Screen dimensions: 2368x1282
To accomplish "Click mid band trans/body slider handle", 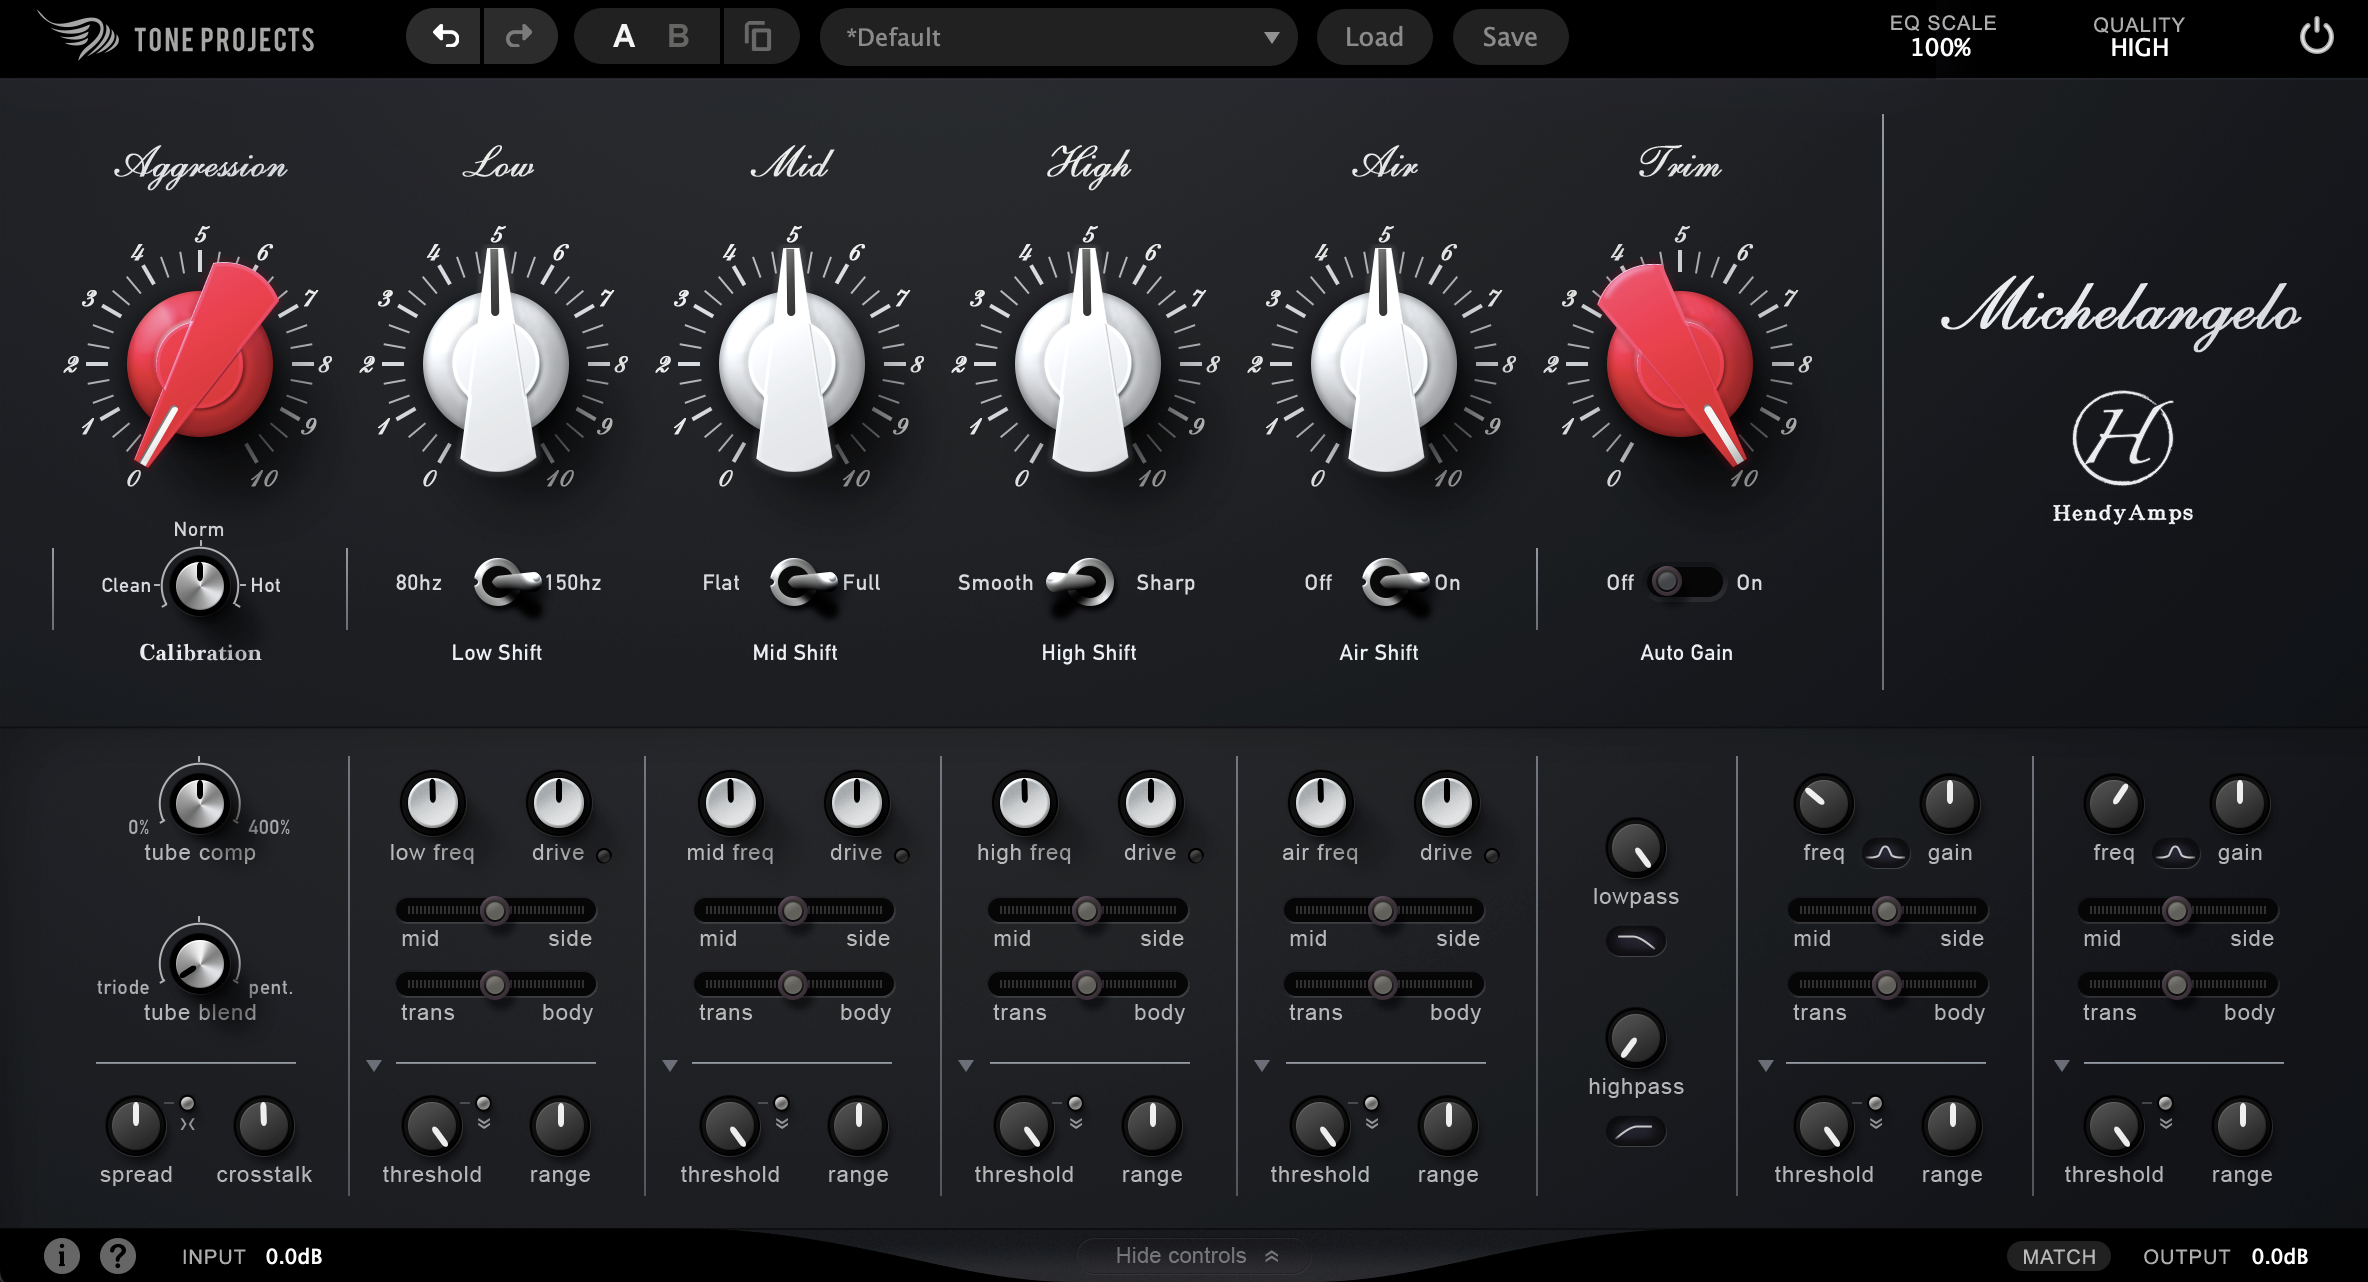I will point(792,984).
